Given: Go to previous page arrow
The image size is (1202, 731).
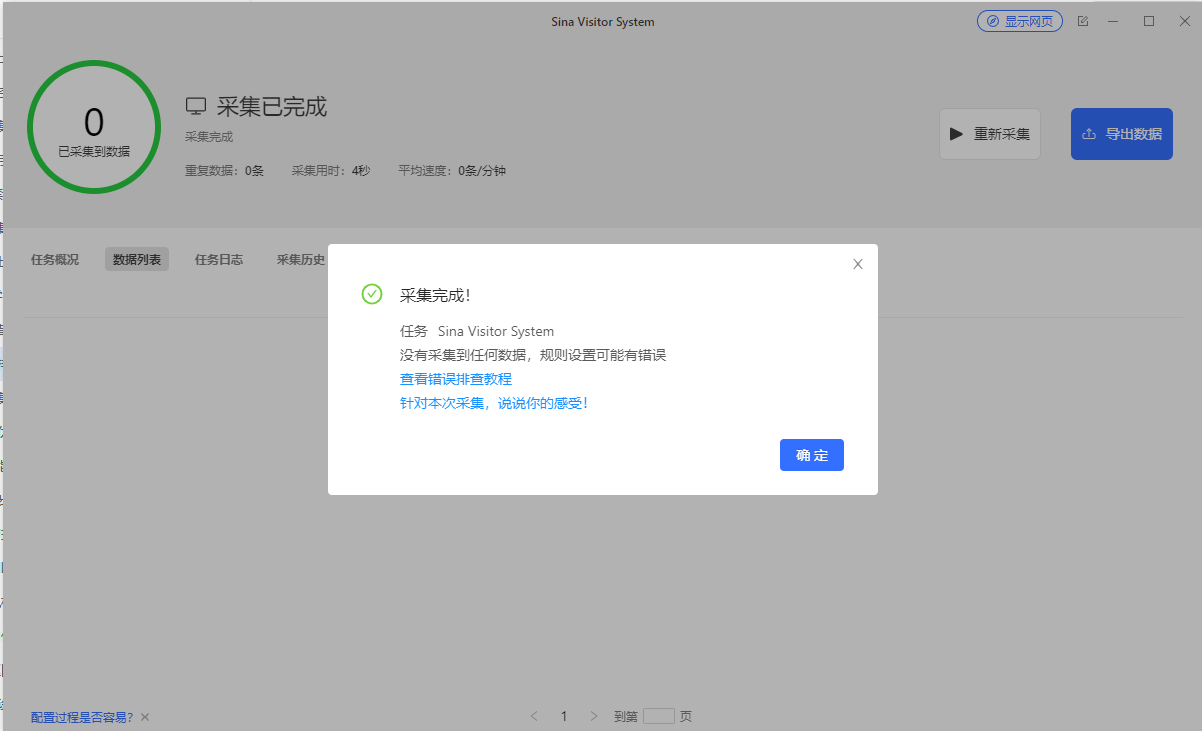Looking at the screenshot, I should coord(534,716).
